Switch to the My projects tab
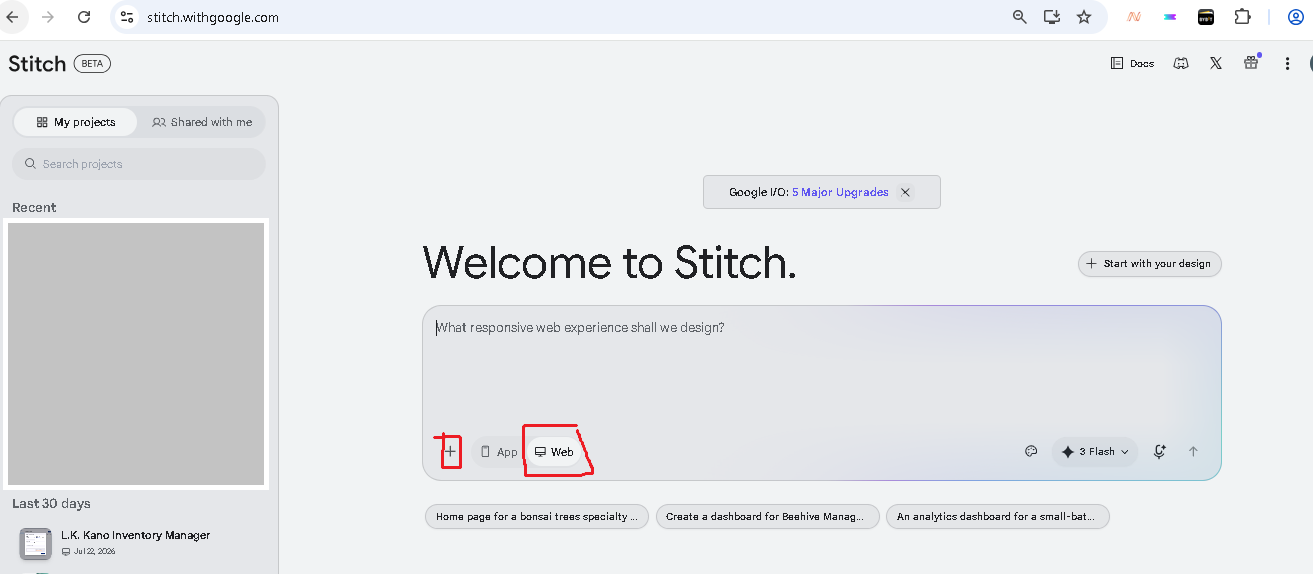 (76, 122)
